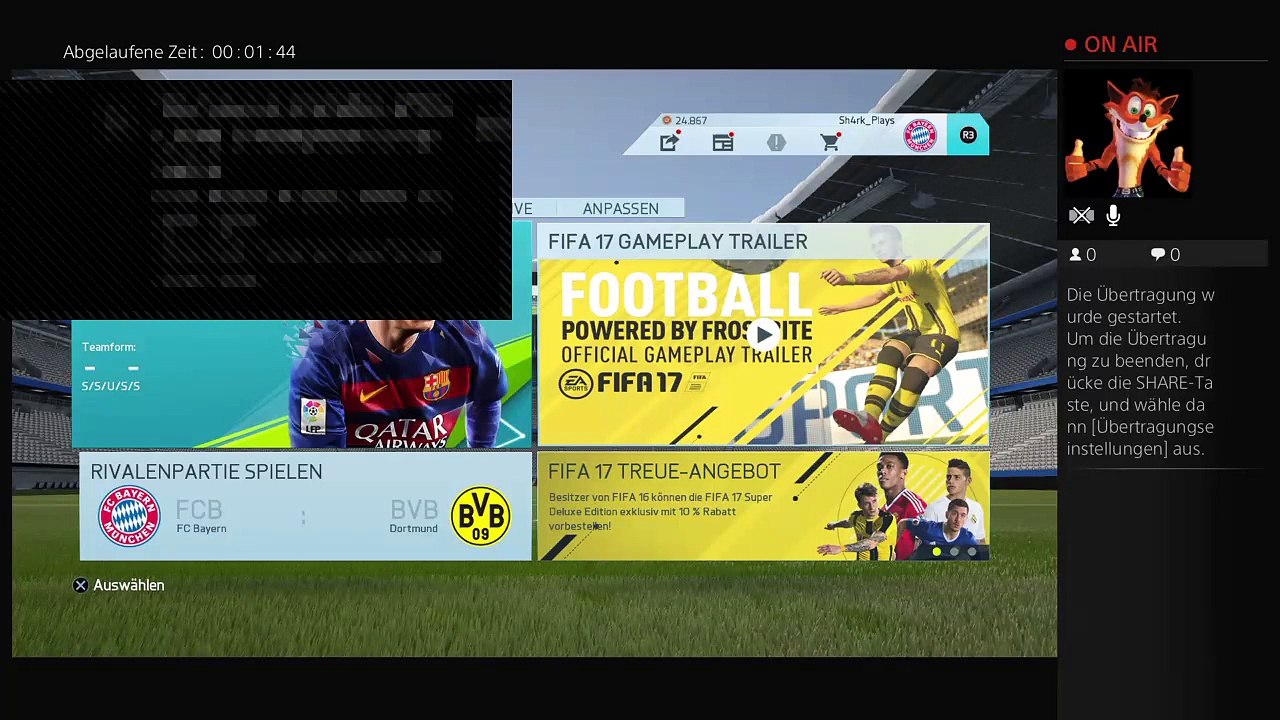The image size is (1280, 720).
Task: Click the 24.867 coin balance text
Action: click(691, 120)
